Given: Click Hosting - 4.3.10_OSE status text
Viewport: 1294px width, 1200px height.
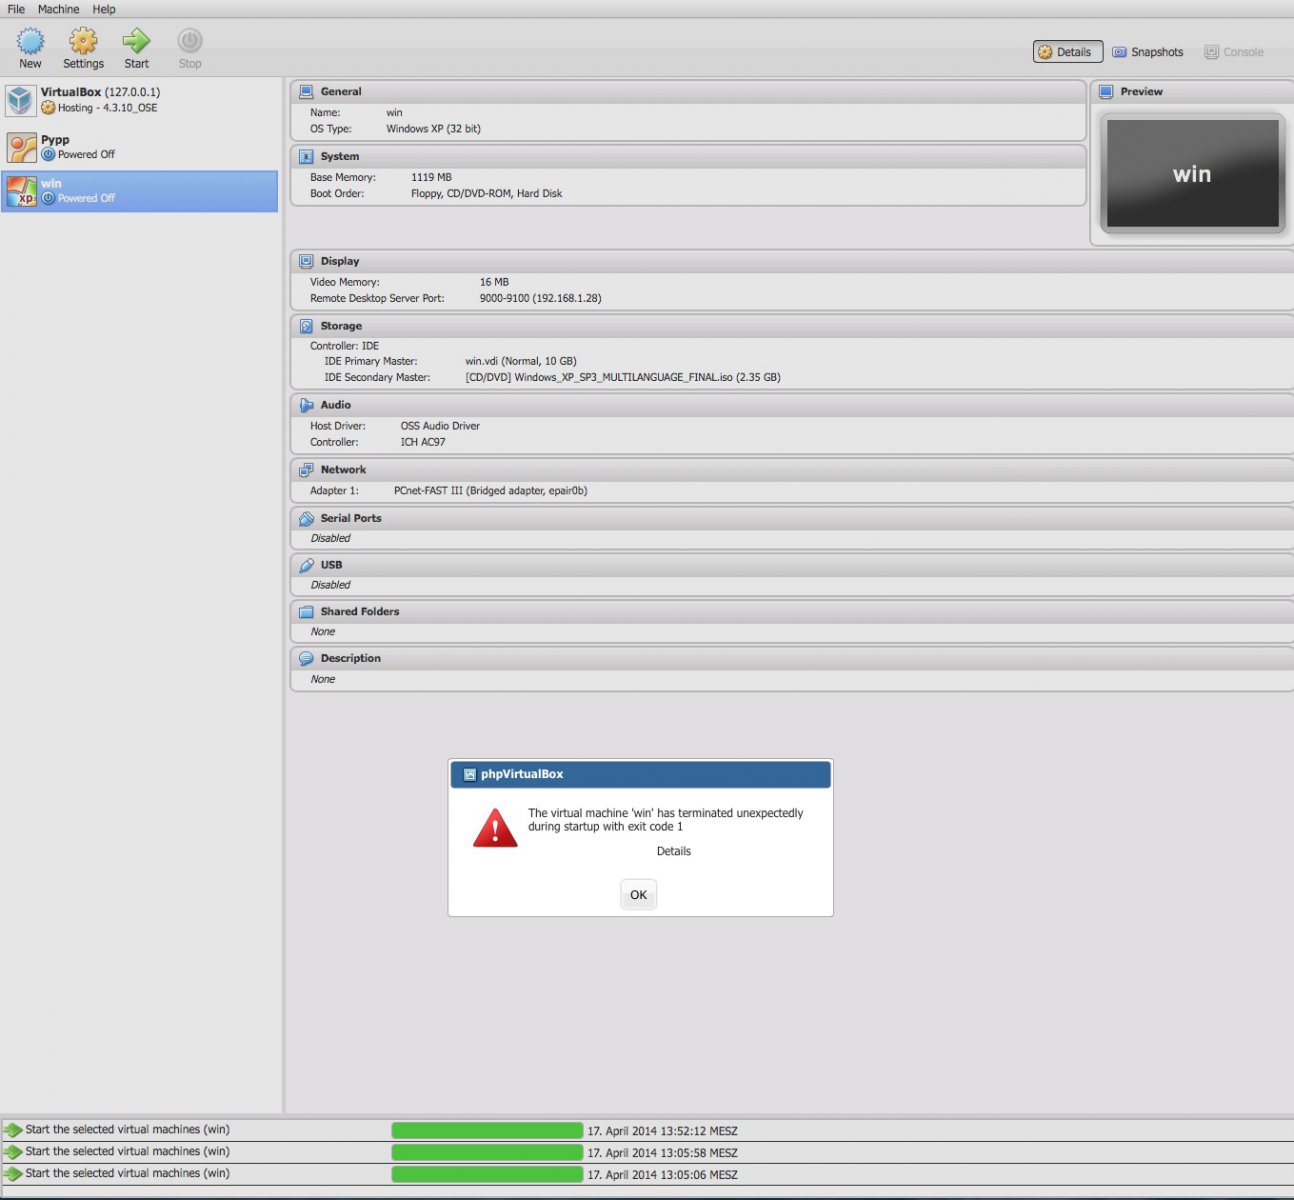Looking at the screenshot, I should (x=107, y=108).
